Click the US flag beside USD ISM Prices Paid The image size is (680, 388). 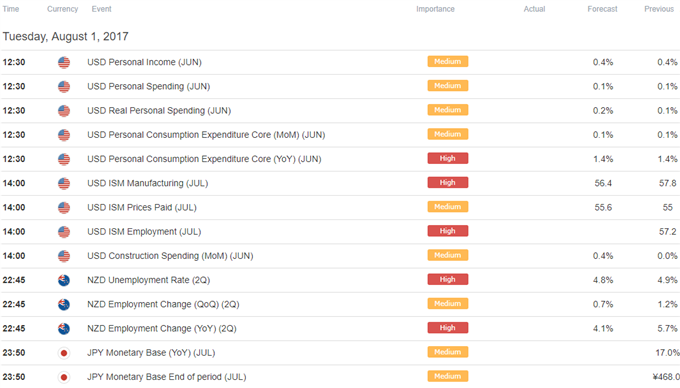(64, 208)
